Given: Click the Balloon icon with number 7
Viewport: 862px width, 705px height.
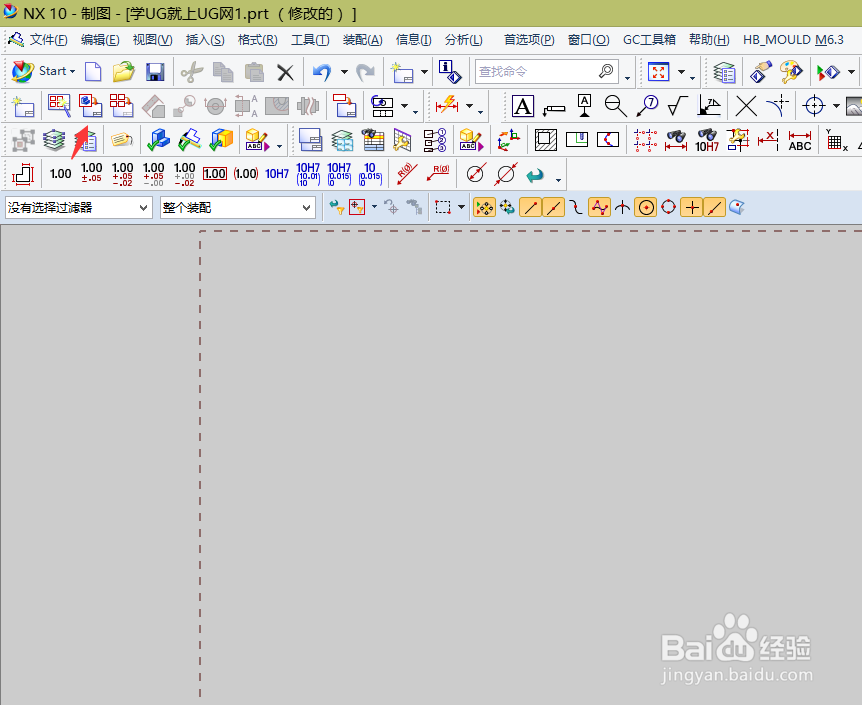Looking at the screenshot, I should [x=647, y=105].
